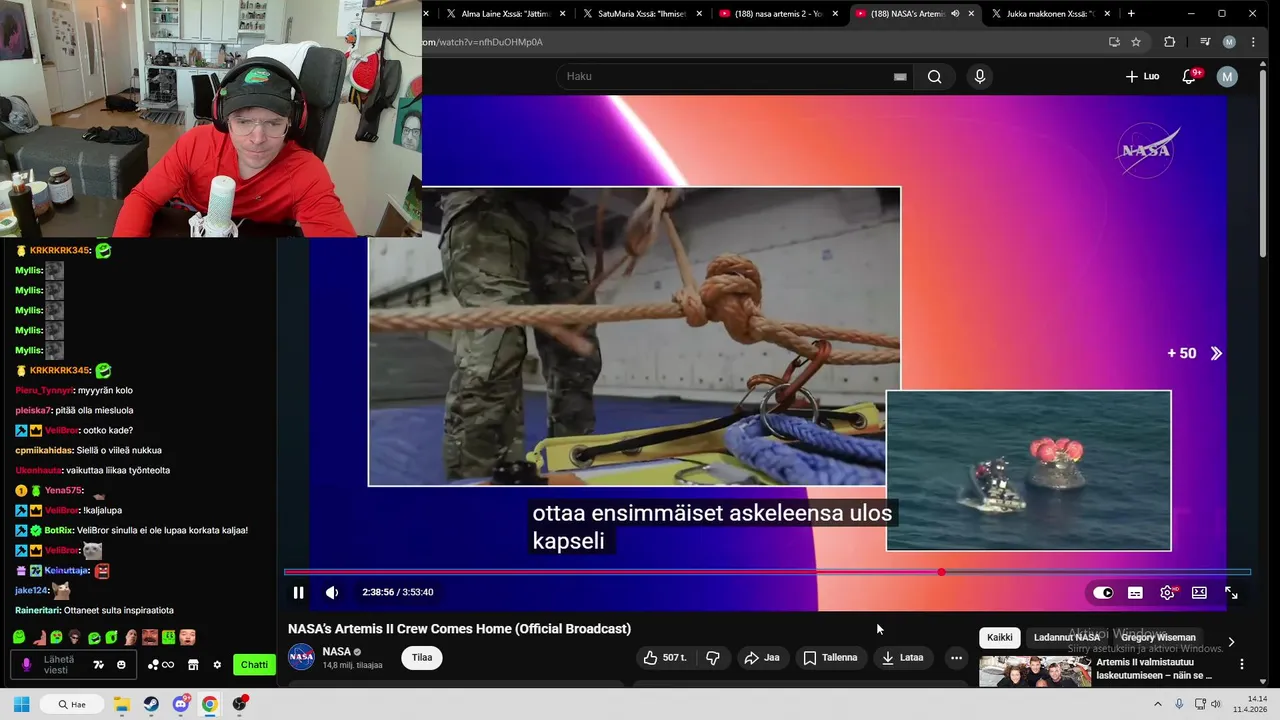Submit search with magnifying glass button
Screen dimensions: 1280x720
pyautogui.click(x=934, y=76)
